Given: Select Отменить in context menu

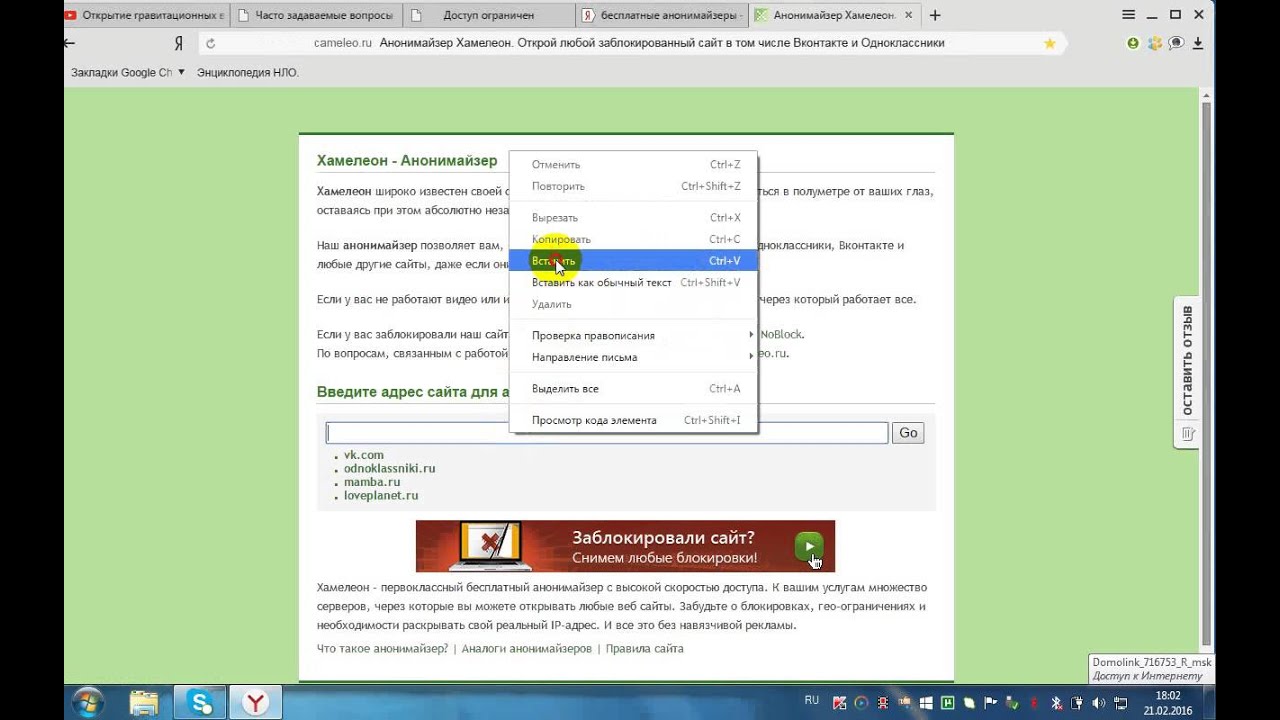Looking at the screenshot, I should pyautogui.click(x=633, y=164).
